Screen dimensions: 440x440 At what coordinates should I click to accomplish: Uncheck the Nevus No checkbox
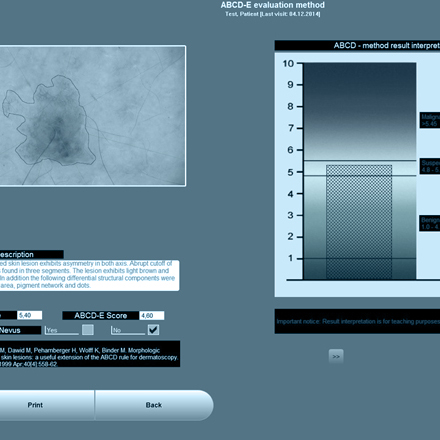[153, 330]
